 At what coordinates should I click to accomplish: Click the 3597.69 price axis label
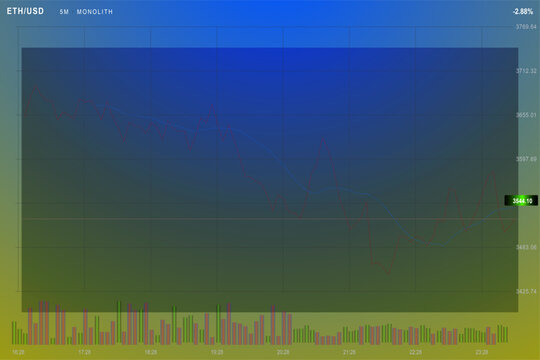pyautogui.click(x=526, y=159)
